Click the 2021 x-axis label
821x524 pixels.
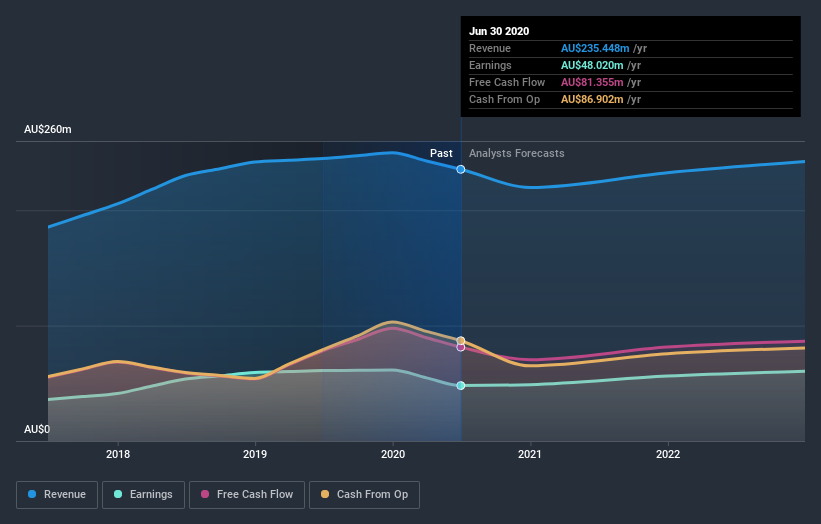pyautogui.click(x=530, y=454)
